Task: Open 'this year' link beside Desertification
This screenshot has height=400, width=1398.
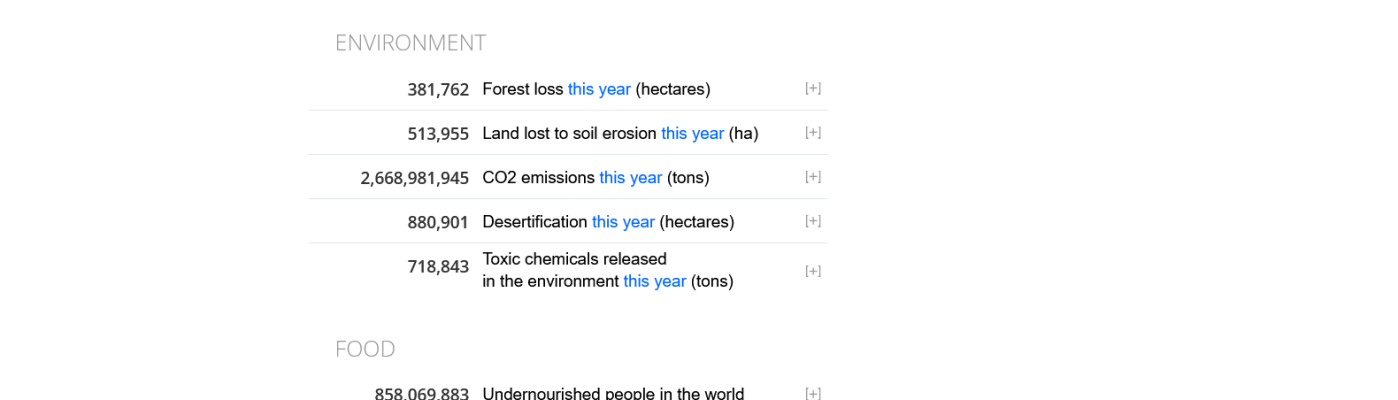Action: pyautogui.click(x=623, y=221)
